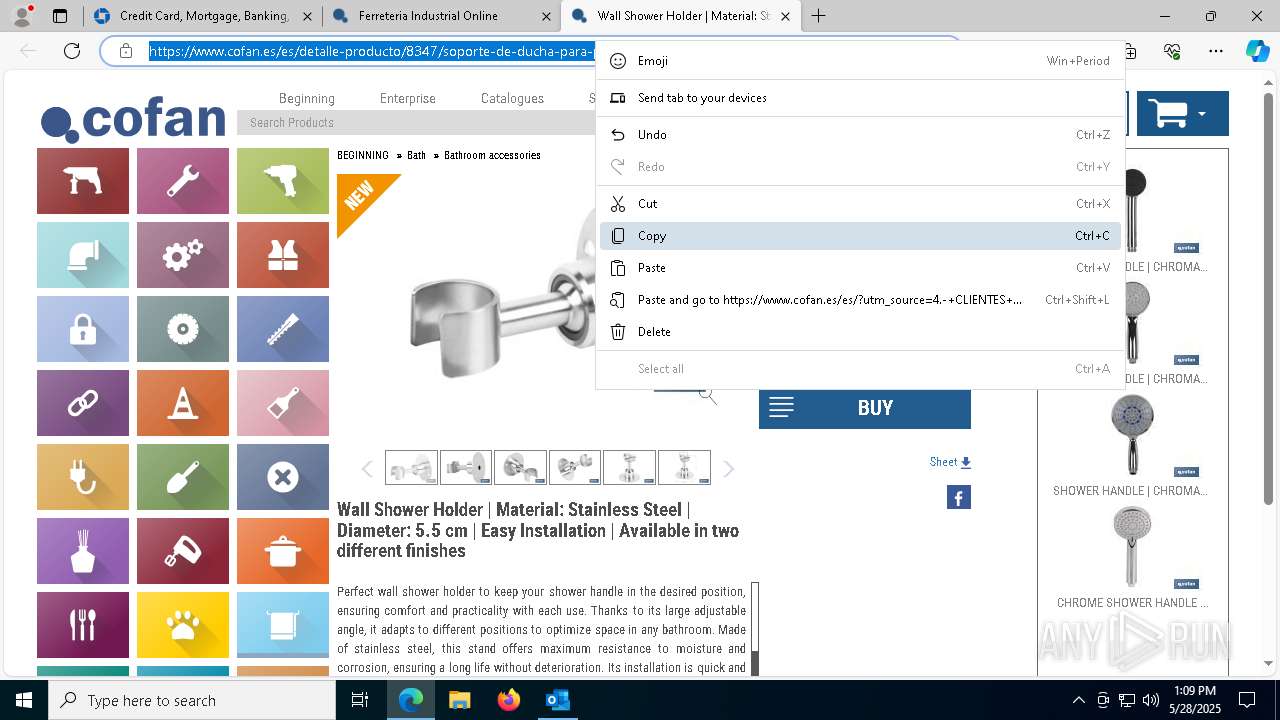Open the wall plug fixings category tile
Image resolution: width=1280 pixels, height=720 pixels.
click(283, 329)
